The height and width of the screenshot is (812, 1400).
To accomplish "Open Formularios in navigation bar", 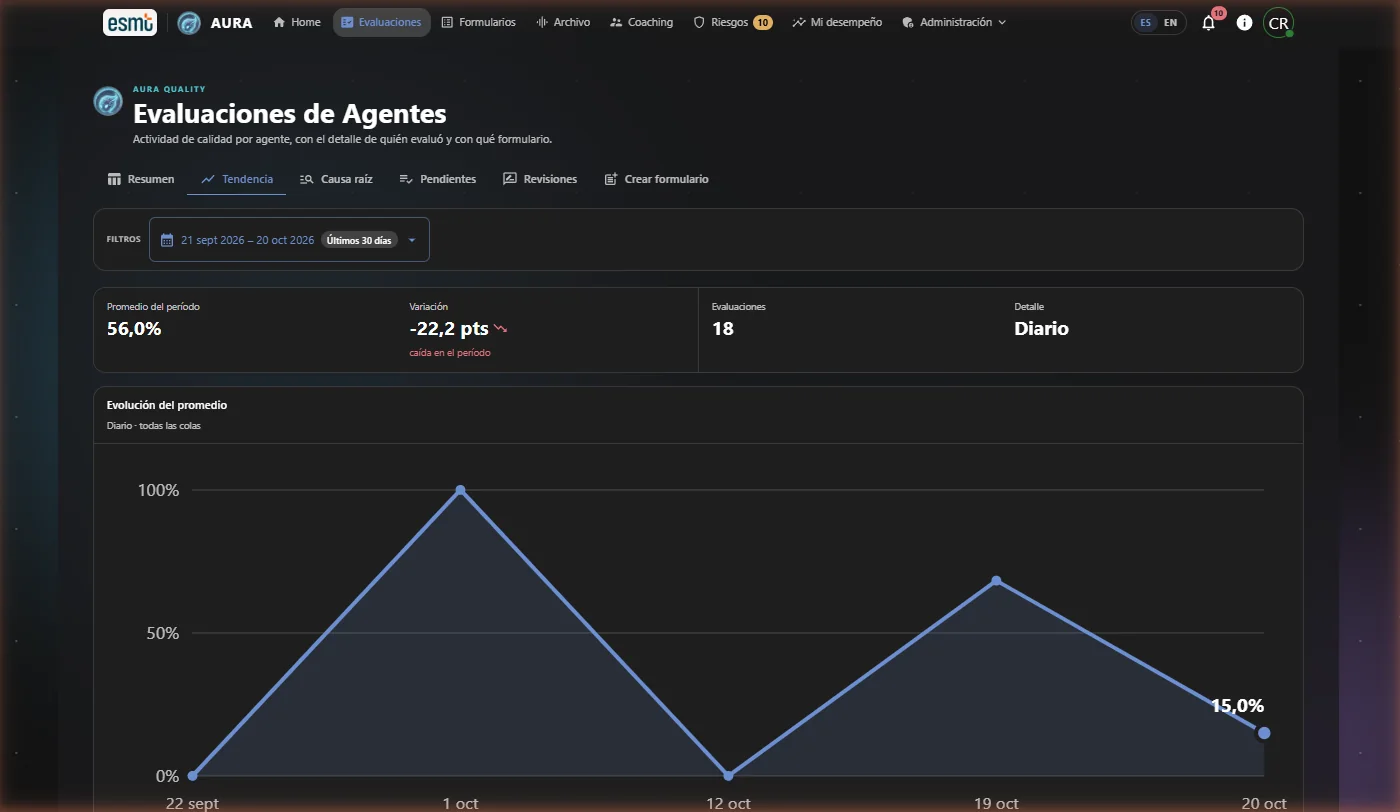I will [478, 22].
